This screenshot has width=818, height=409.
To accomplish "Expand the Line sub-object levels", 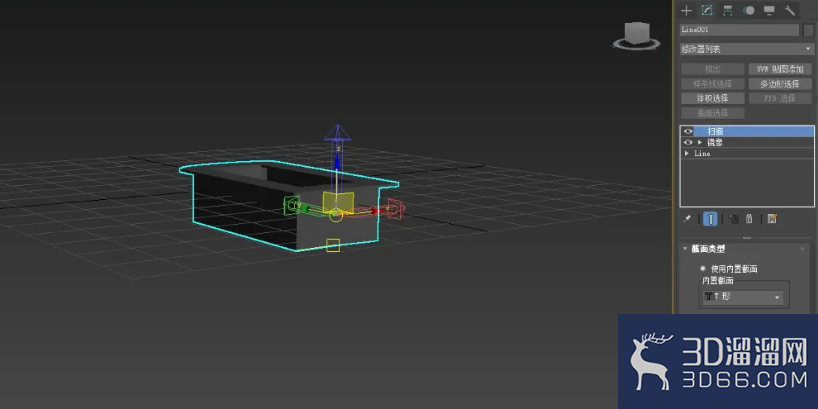I will pyautogui.click(x=687, y=153).
